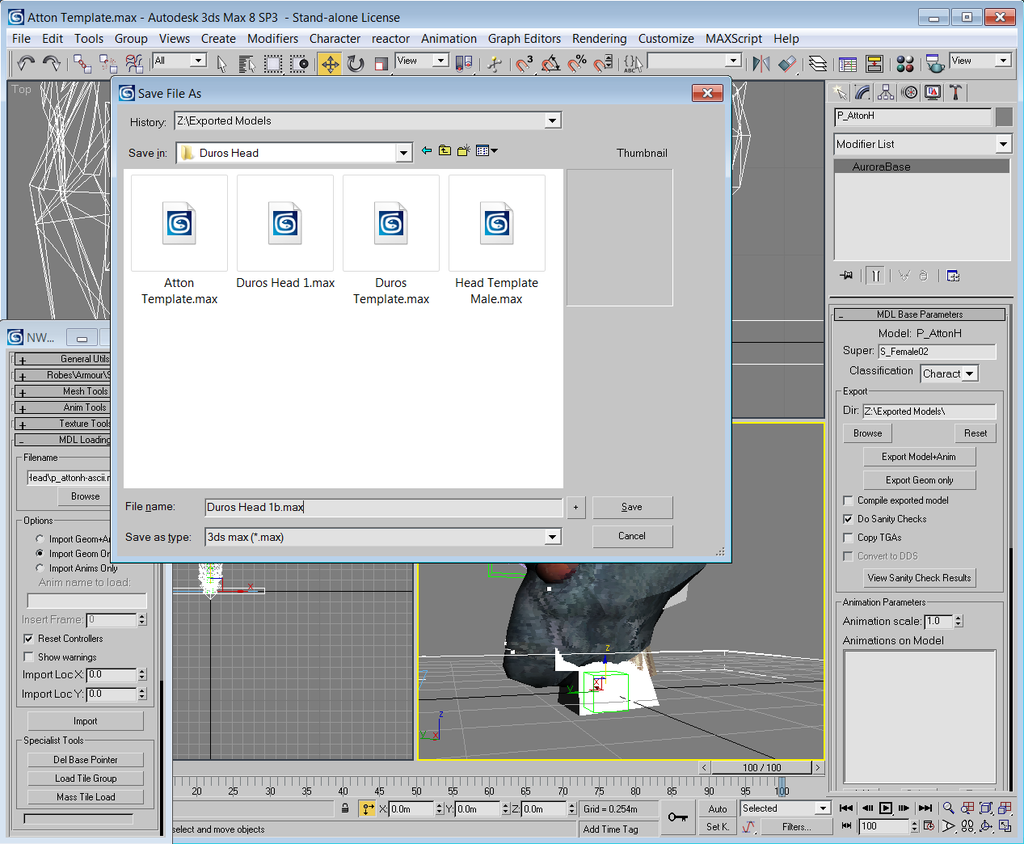The width and height of the screenshot is (1024, 844).
Task: Activate the Select and Move tool
Action: tap(330, 63)
